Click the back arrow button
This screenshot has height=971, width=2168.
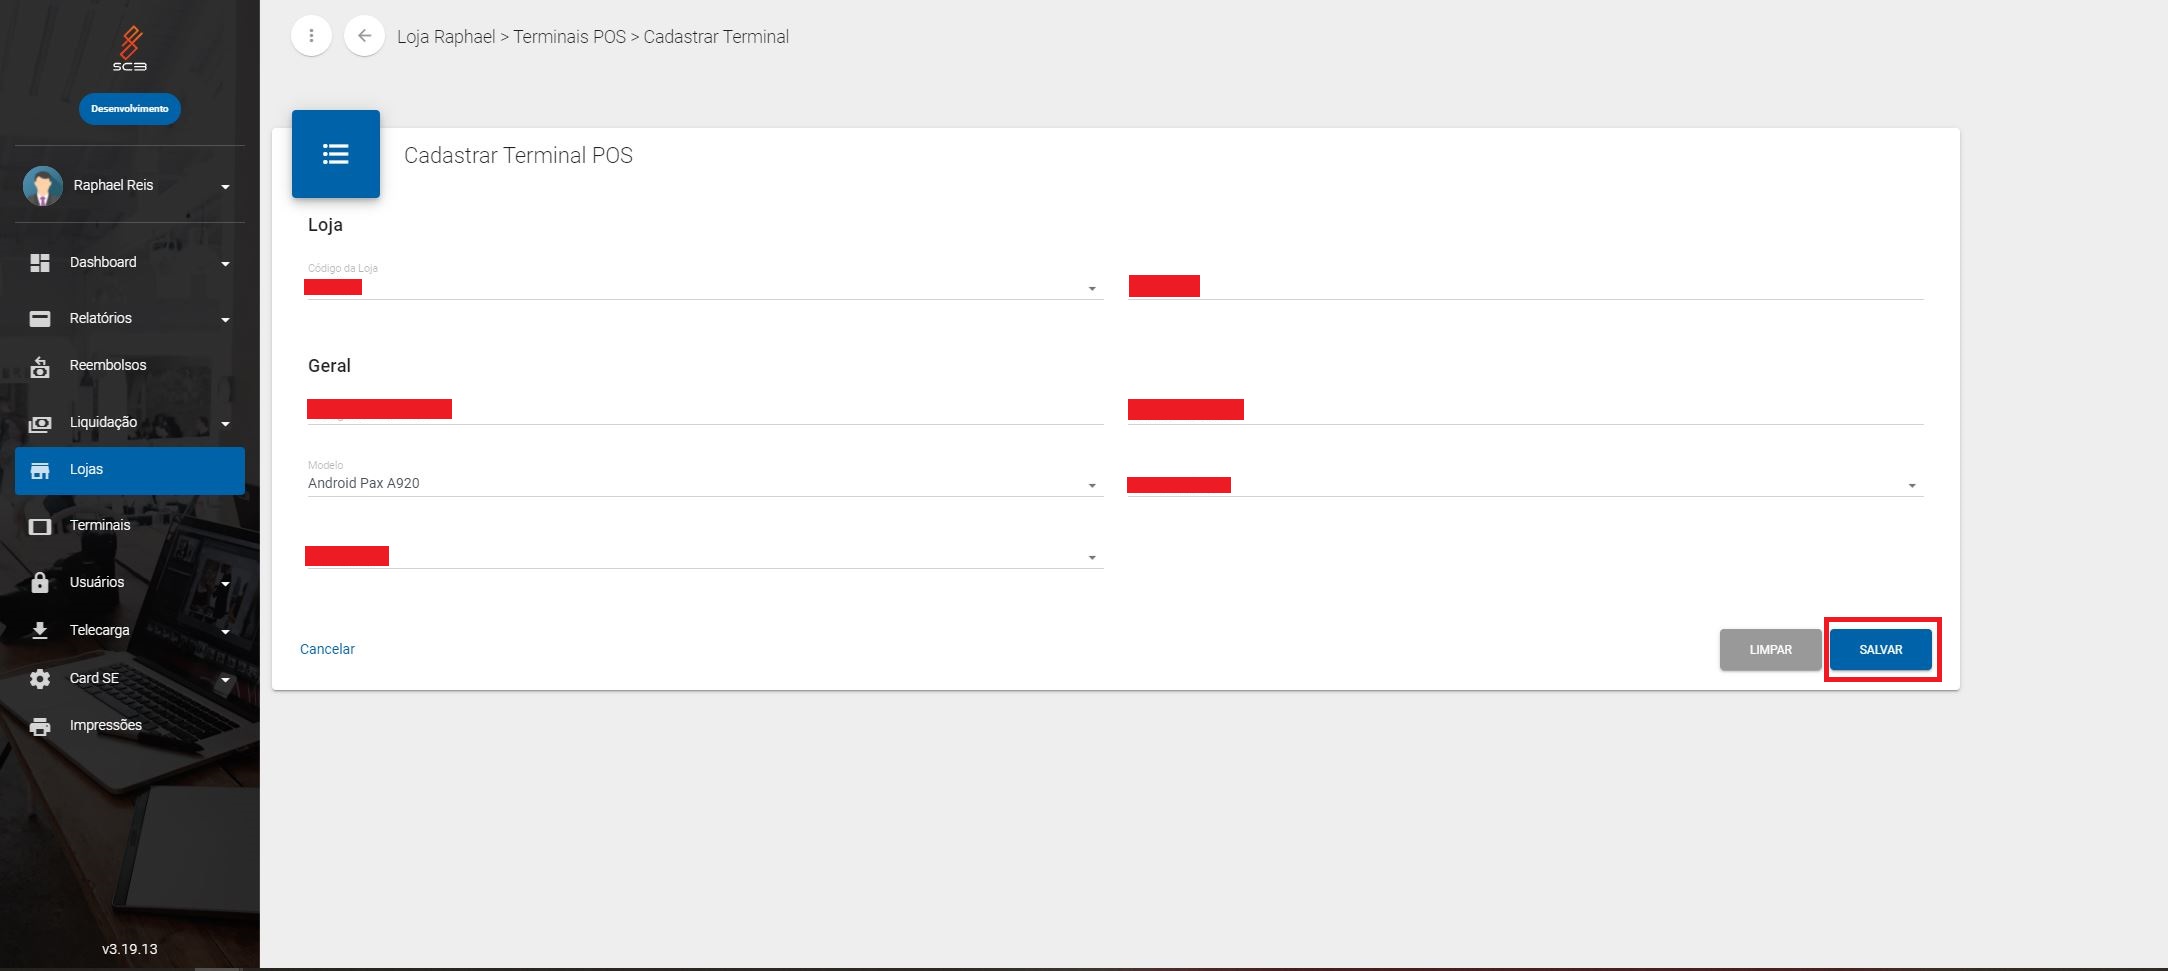click(x=364, y=36)
